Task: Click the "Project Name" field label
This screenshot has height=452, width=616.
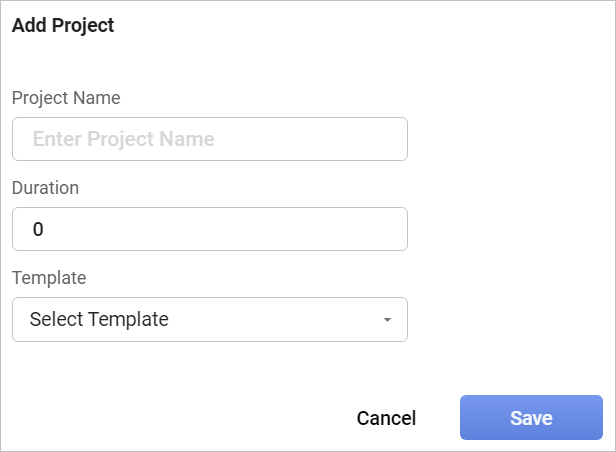Action: click(66, 98)
